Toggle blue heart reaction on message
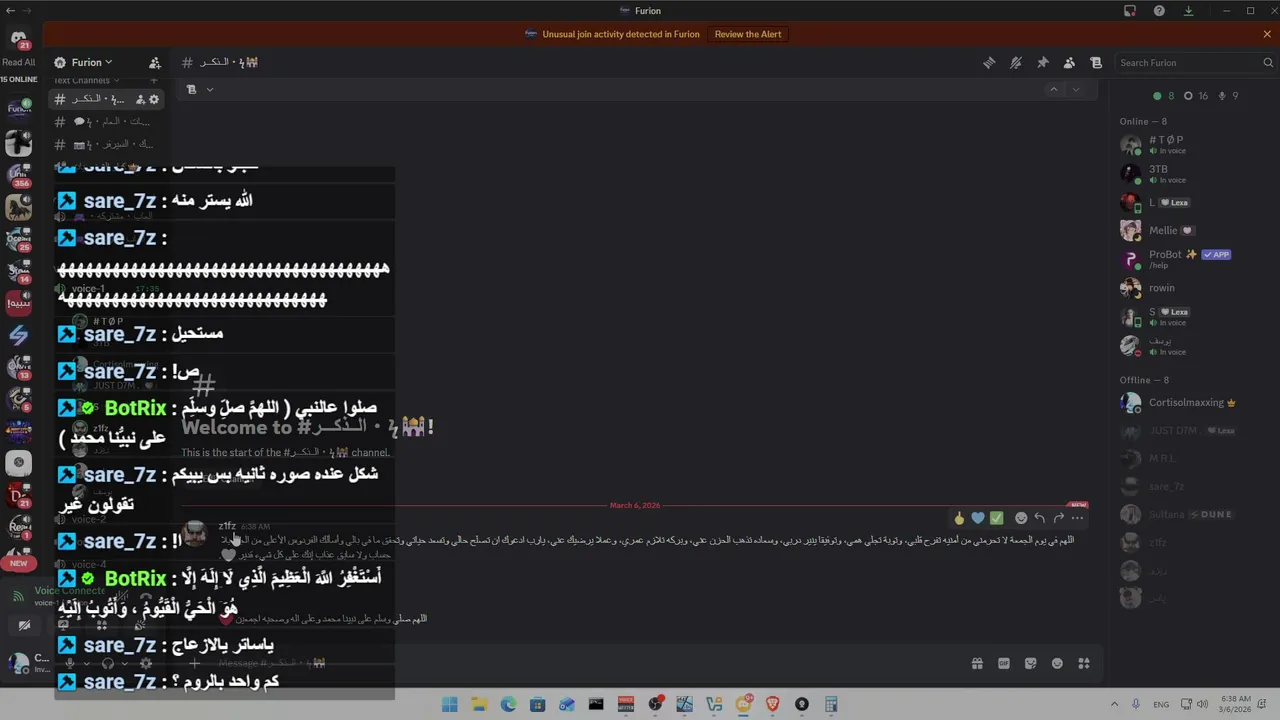Image resolution: width=1280 pixels, height=720 pixels. click(978, 518)
